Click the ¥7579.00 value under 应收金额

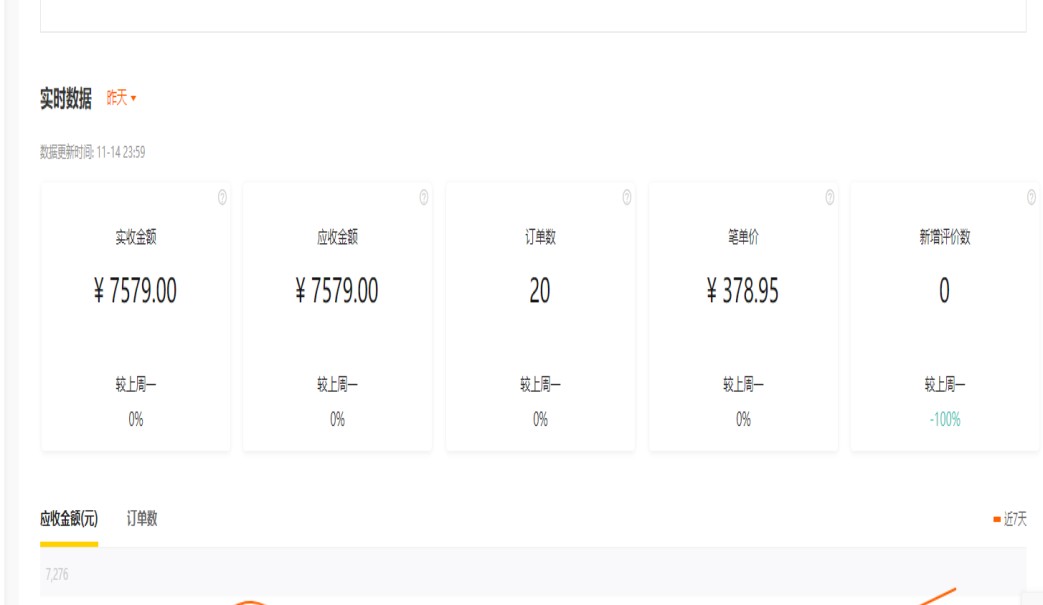338,291
